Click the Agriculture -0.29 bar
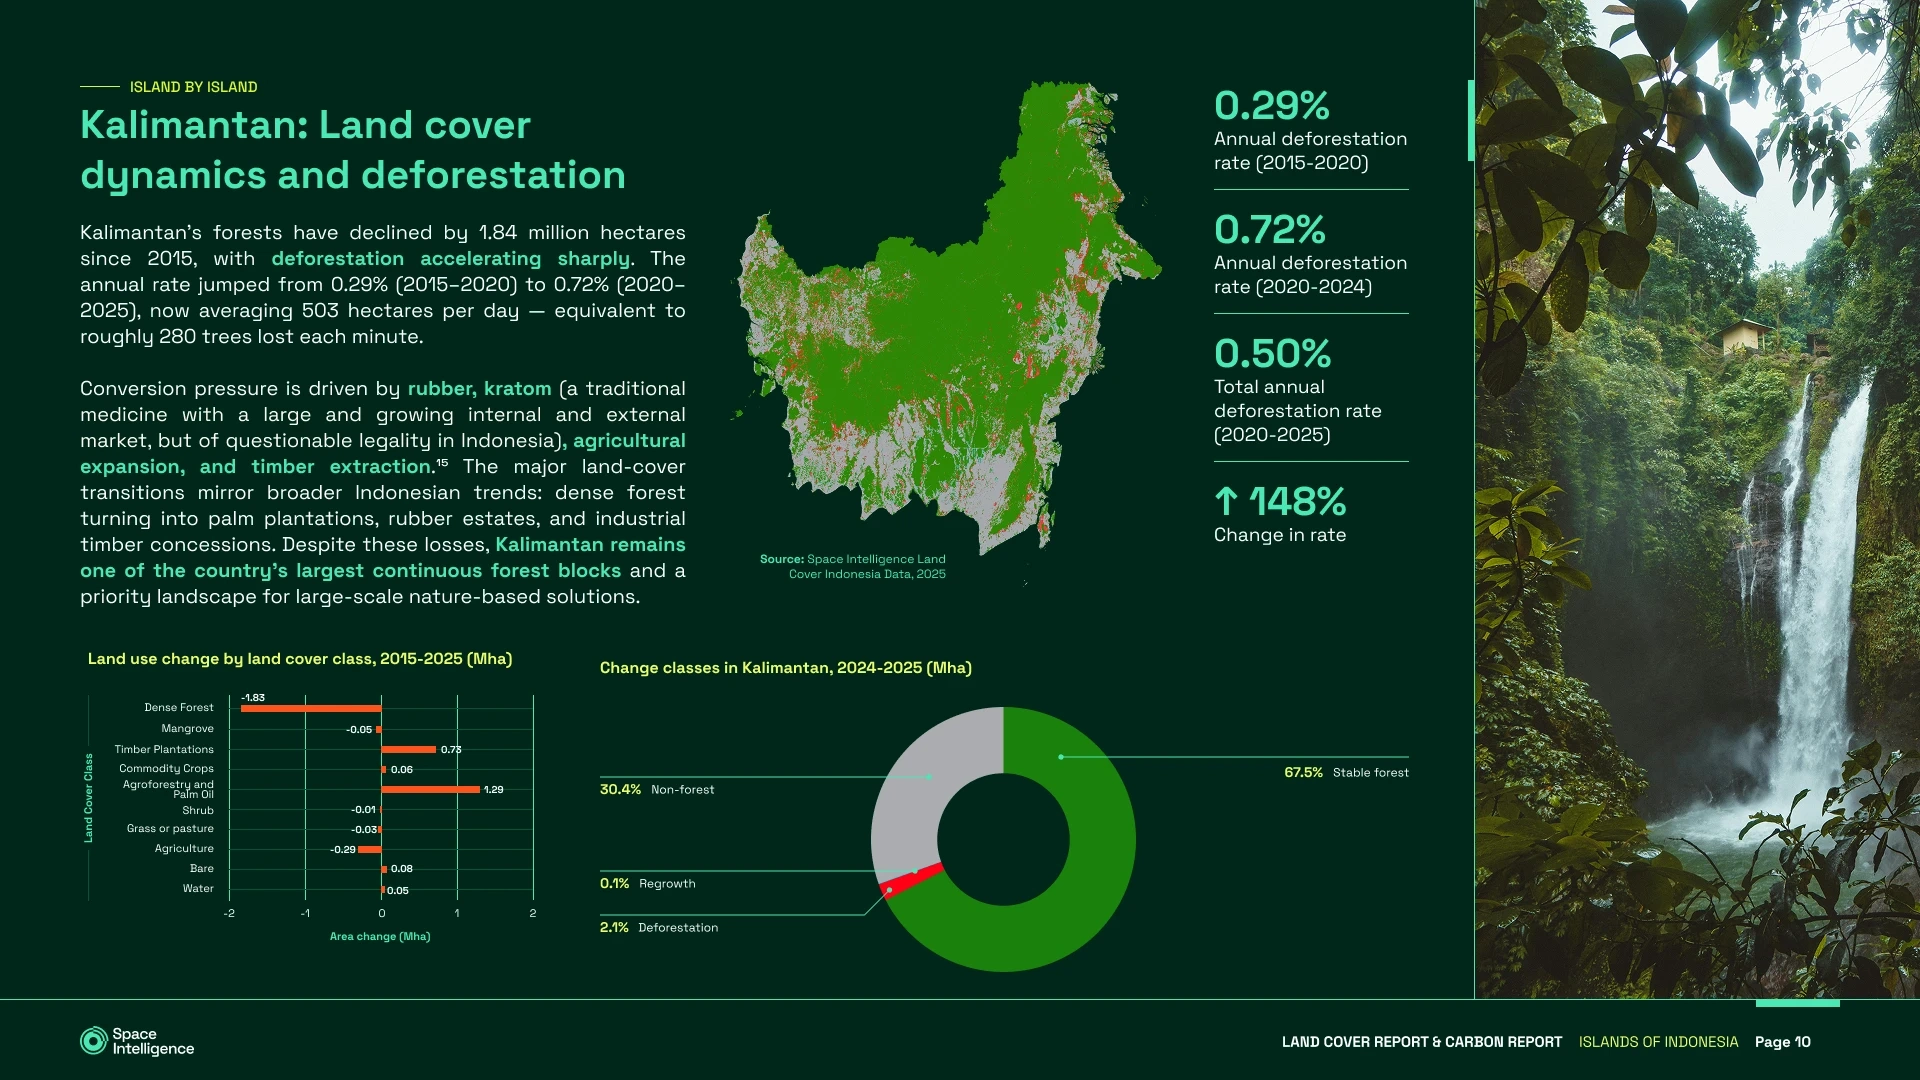 (370, 849)
